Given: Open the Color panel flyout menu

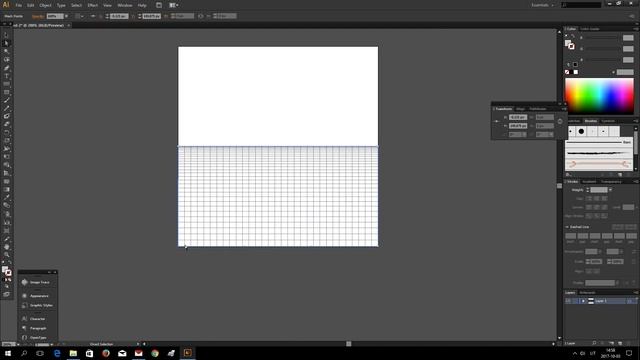Looking at the screenshot, I should [636, 29].
